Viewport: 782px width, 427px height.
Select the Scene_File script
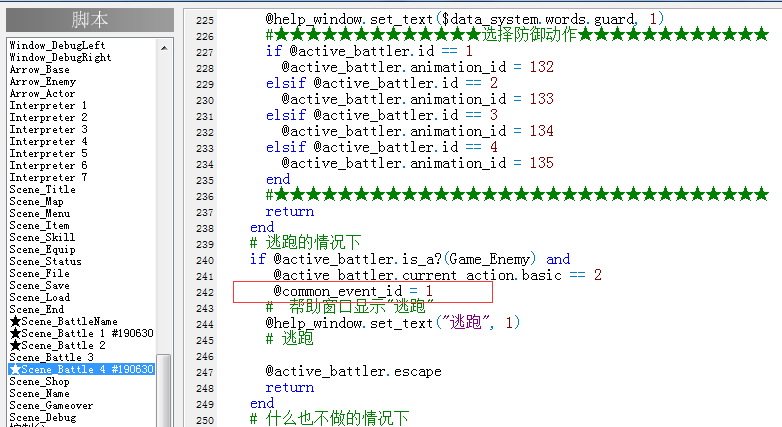point(39,273)
